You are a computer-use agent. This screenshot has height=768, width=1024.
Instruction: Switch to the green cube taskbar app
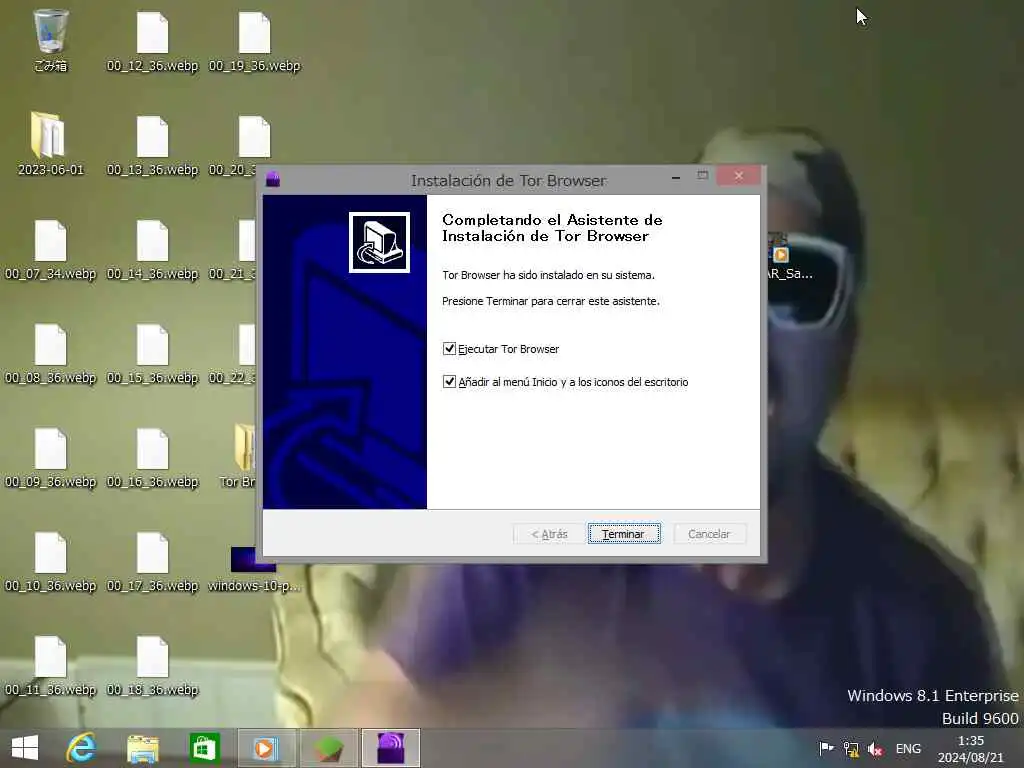tap(328, 748)
